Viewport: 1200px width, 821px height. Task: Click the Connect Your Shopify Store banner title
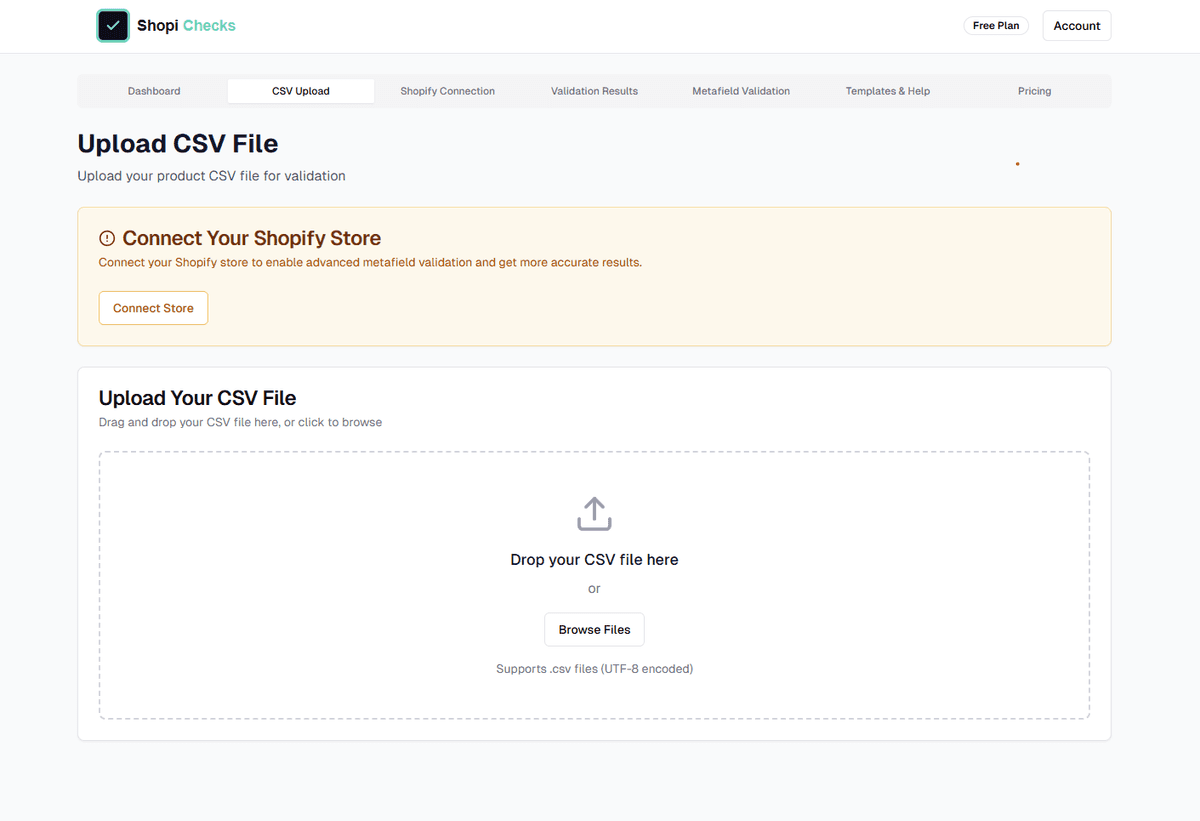click(251, 238)
